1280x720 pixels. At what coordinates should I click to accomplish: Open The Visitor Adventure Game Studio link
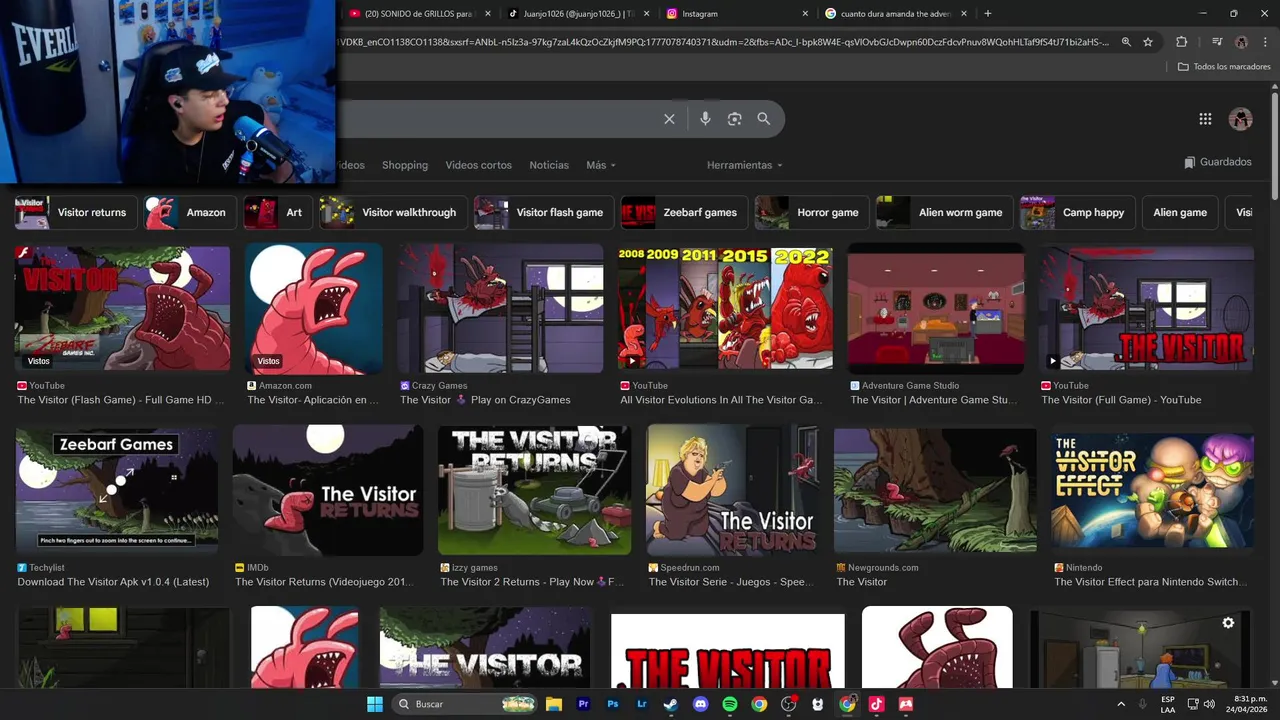click(934, 400)
